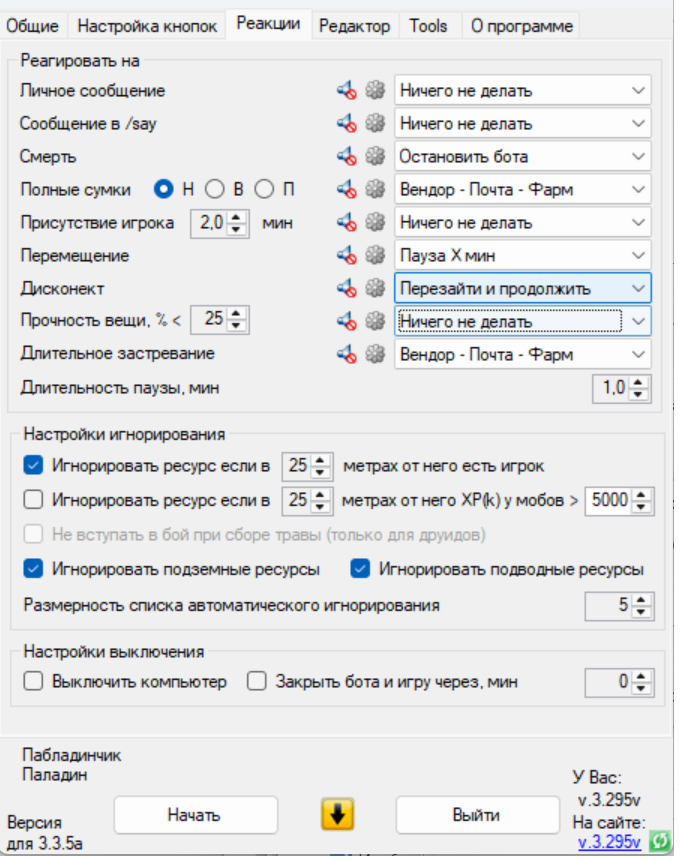
Task: Disable Игнорировать подземные ресурсы checkbox
Action: [33, 569]
